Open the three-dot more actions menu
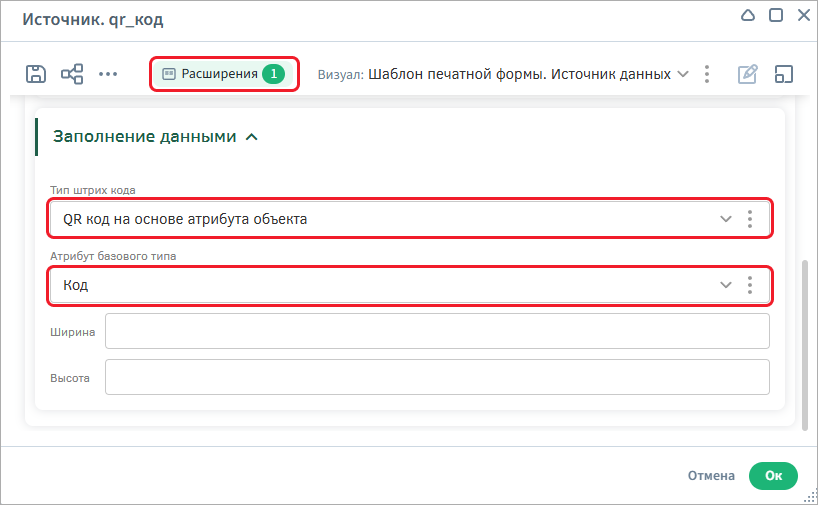The image size is (818, 505). (x=108, y=74)
